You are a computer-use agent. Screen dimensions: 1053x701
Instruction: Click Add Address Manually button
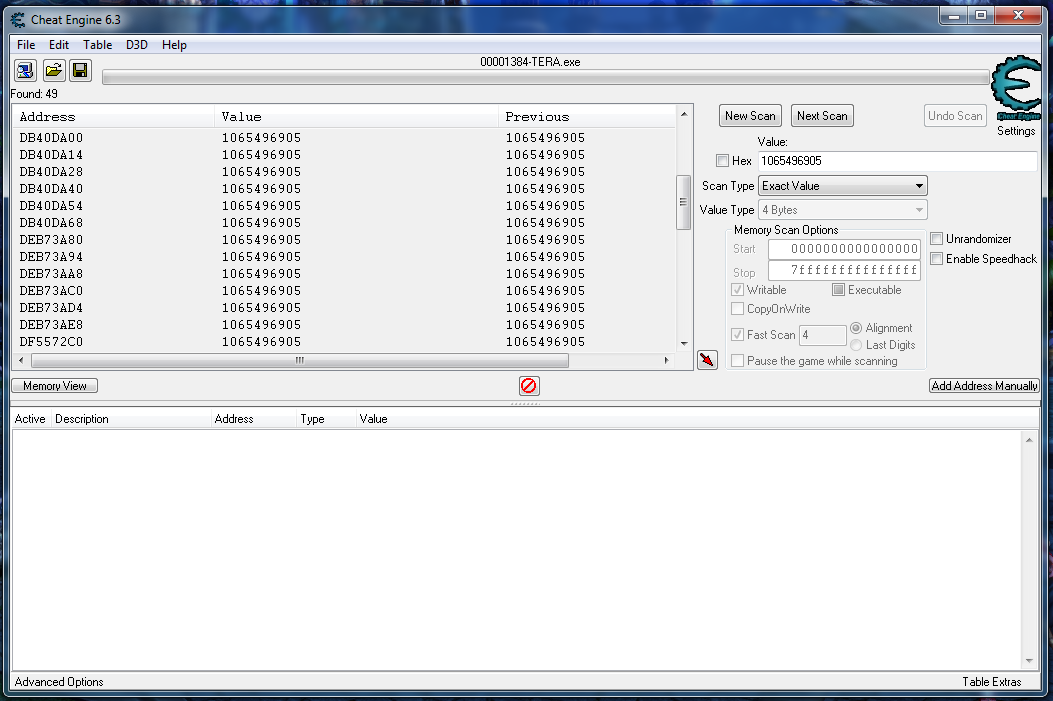984,386
